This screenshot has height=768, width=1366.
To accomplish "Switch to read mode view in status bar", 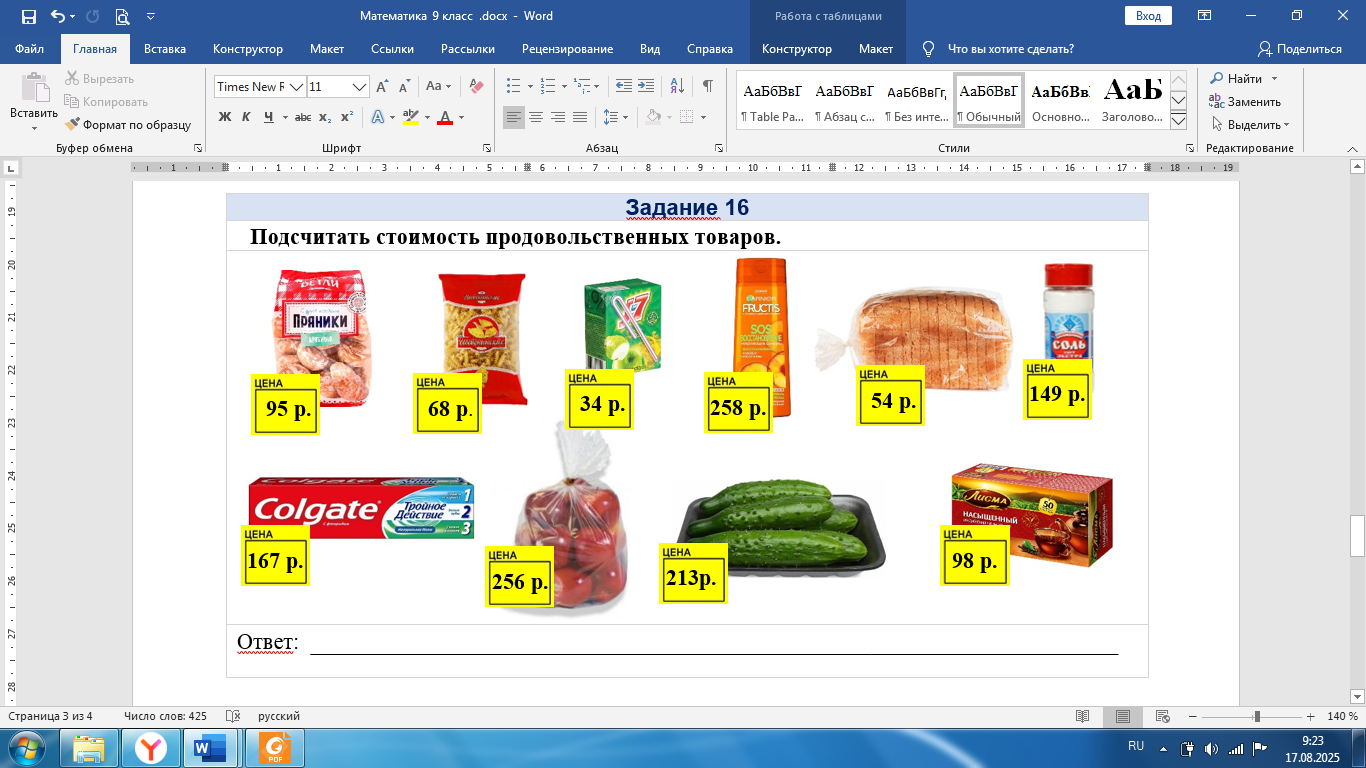I will [x=1082, y=716].
